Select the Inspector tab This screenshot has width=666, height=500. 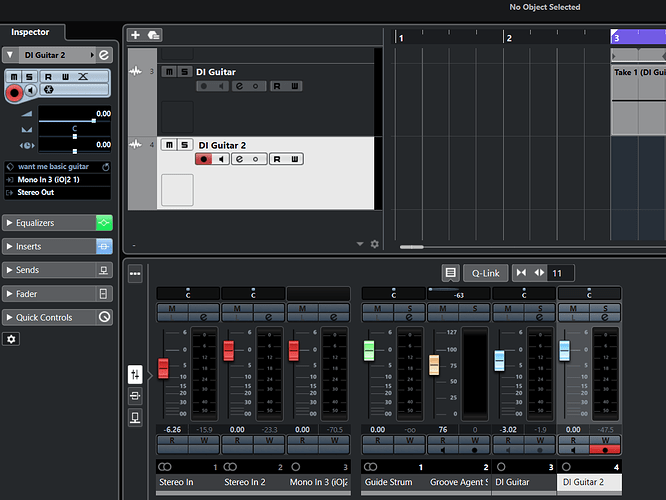(31, 32)
